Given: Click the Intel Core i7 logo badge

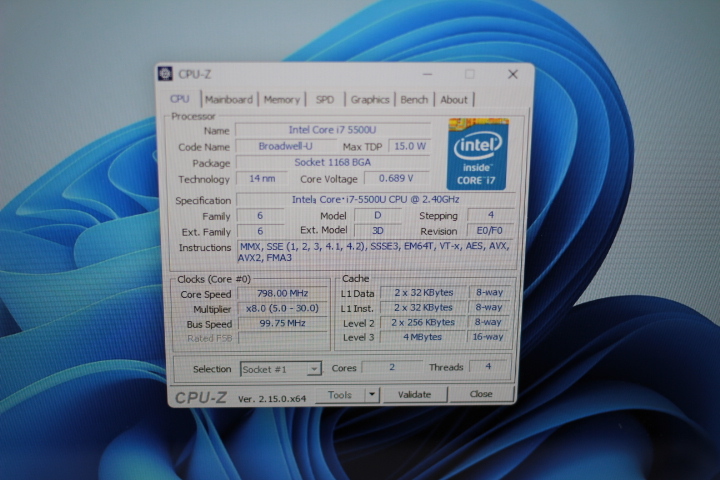Looking at the screenshot, I should point(477,154).
